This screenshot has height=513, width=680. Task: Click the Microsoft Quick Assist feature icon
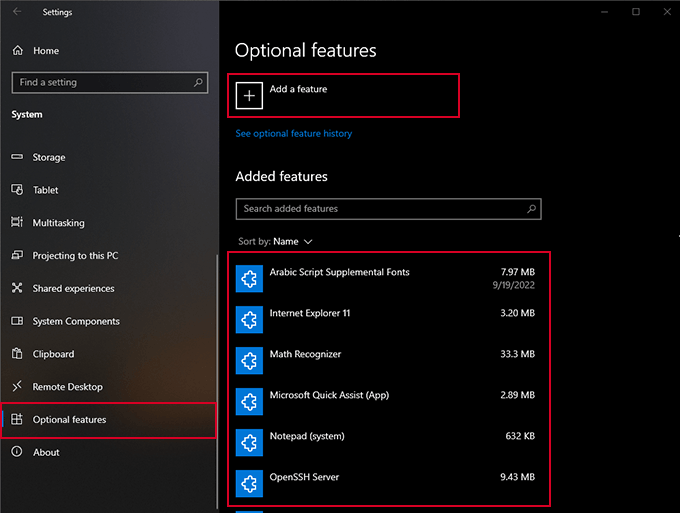coord(249,402)
